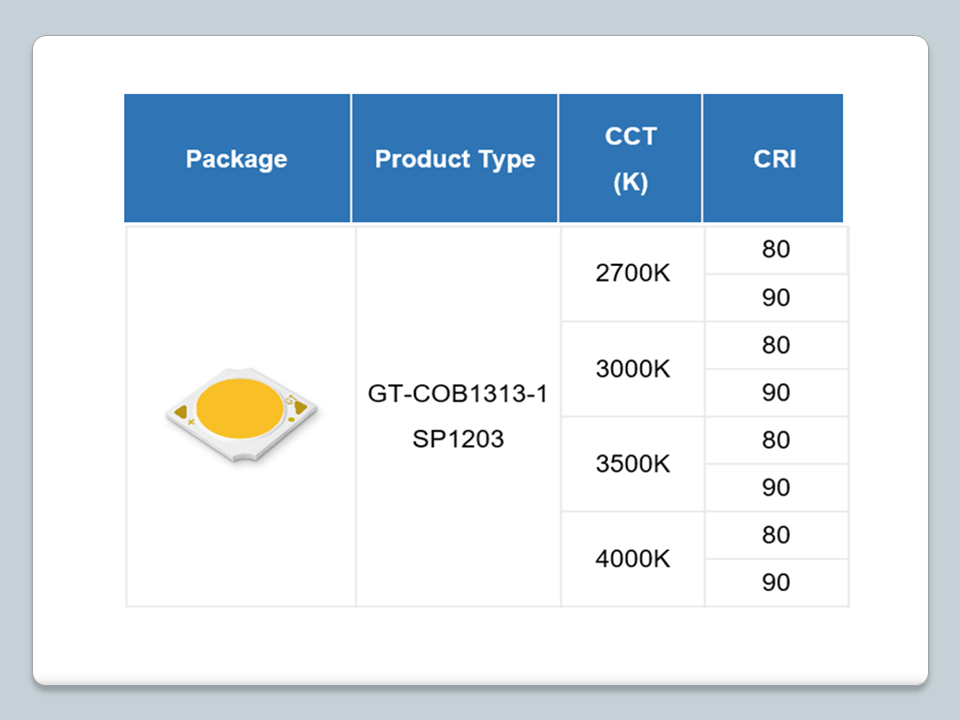This screenshot has height=720, width=960.
Task: Select the Product Type column header
Action: pyautogui.click(x=455, y=159)
